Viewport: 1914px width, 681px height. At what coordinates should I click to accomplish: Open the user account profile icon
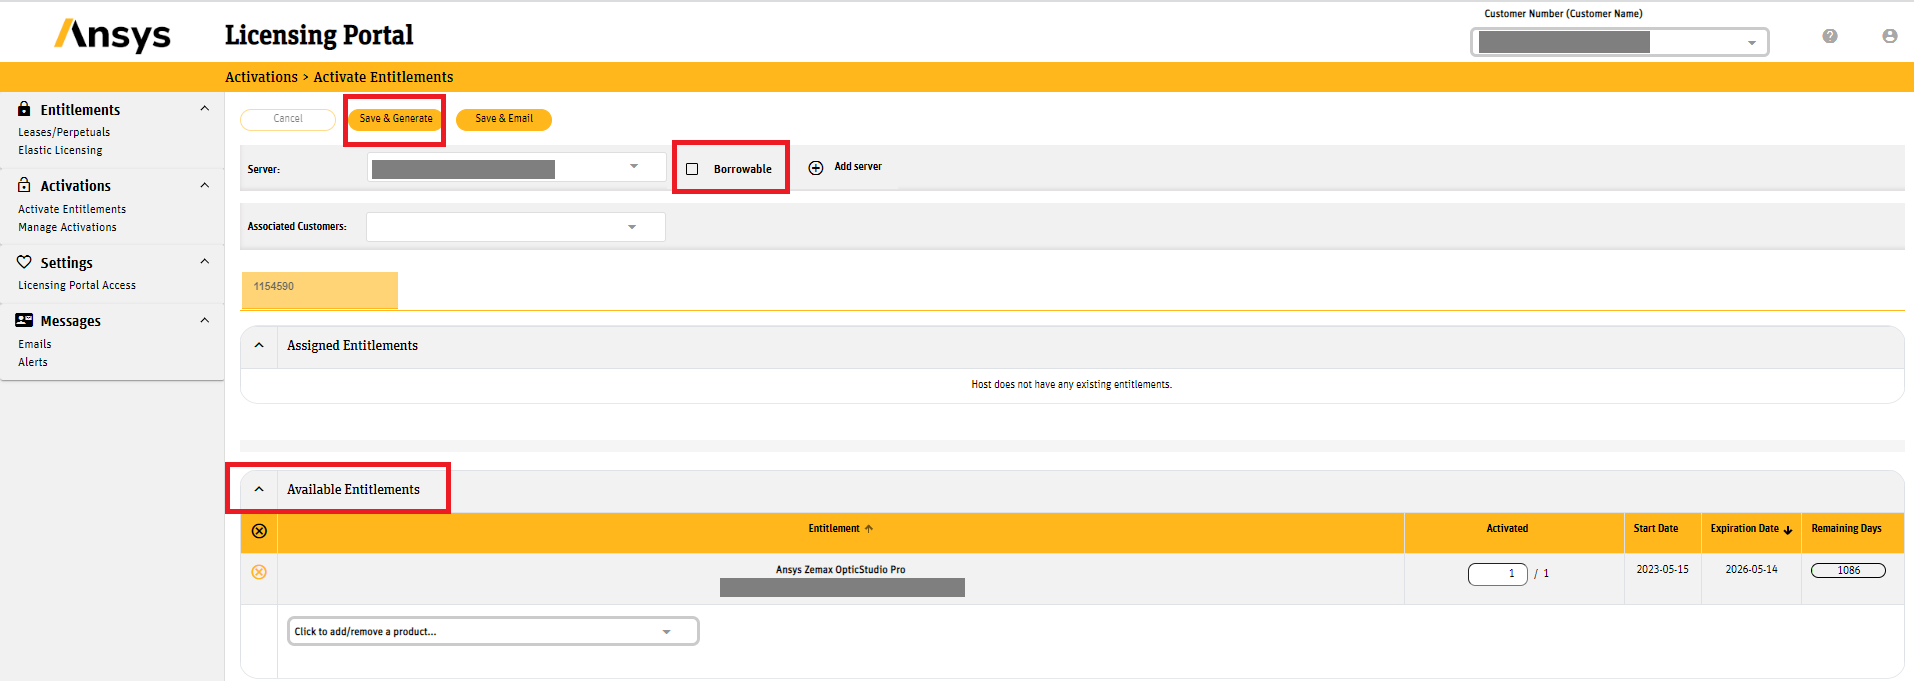pyautogui.click(x=1890, y=36)
